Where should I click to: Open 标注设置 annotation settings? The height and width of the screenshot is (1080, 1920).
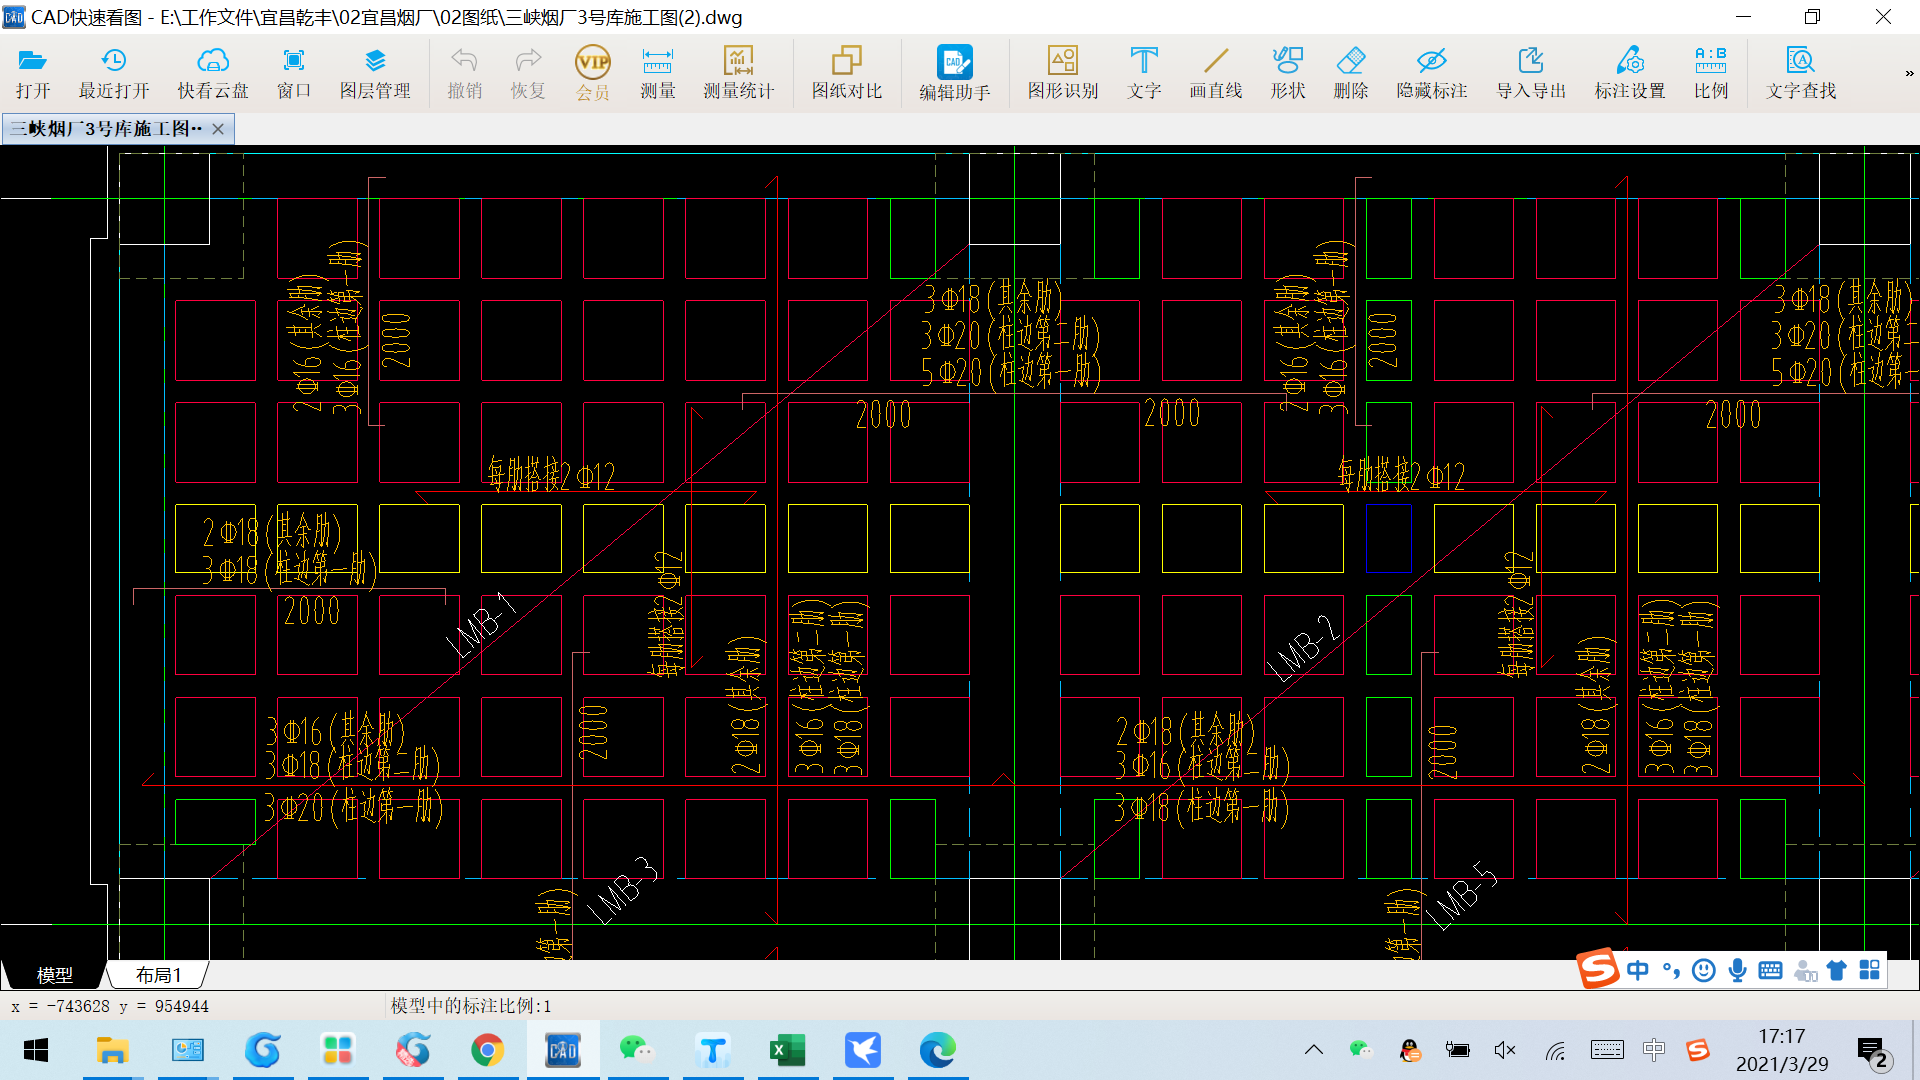(x=1630, y=73)
